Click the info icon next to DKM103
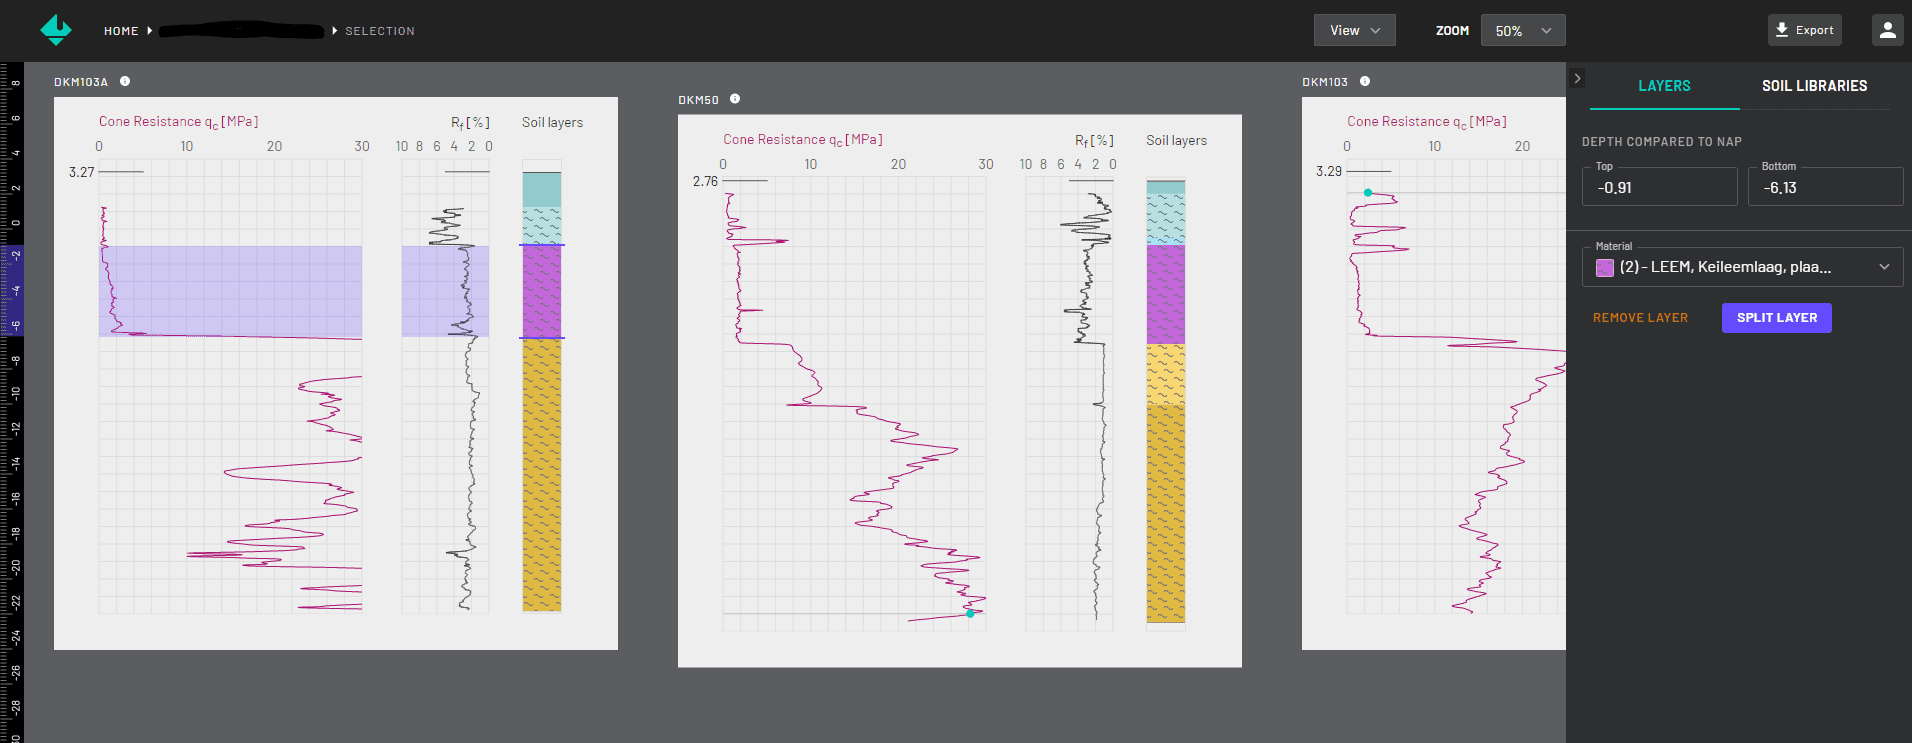Viewport: 1912px width, 743px height. pyautogui.click(x=1365, y=81)
